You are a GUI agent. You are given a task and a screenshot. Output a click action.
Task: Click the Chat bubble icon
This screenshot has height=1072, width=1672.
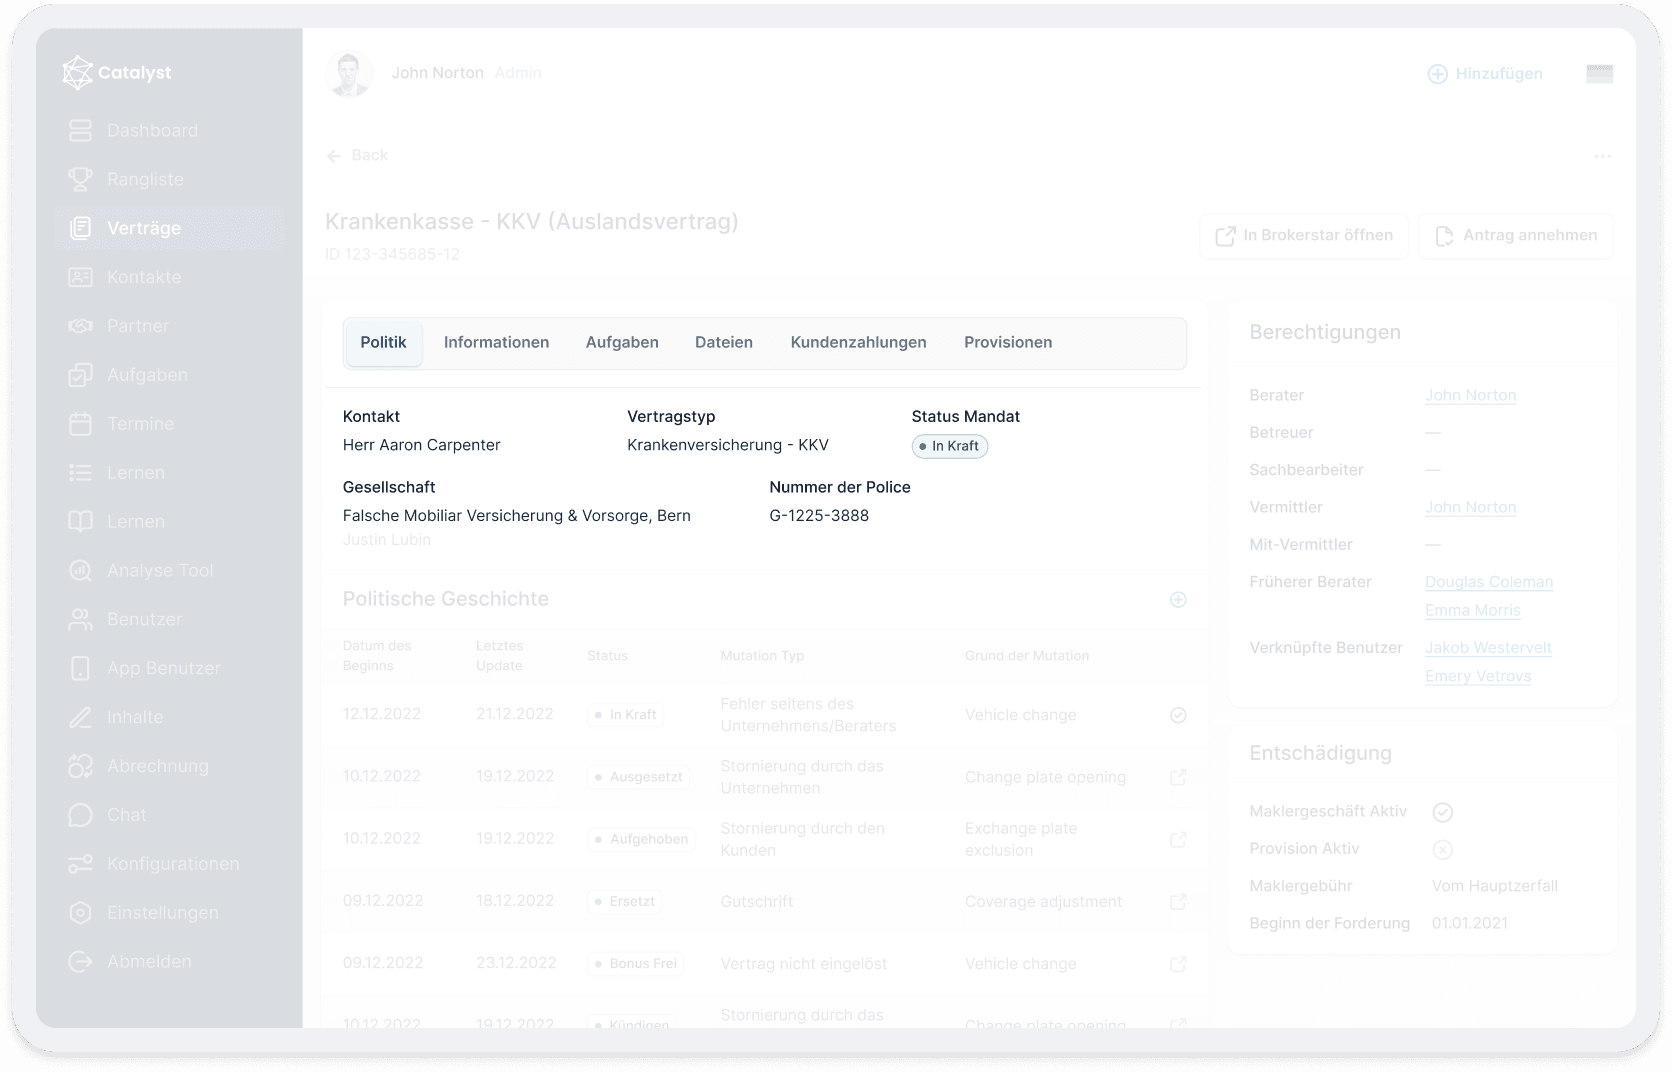point(80,816)
